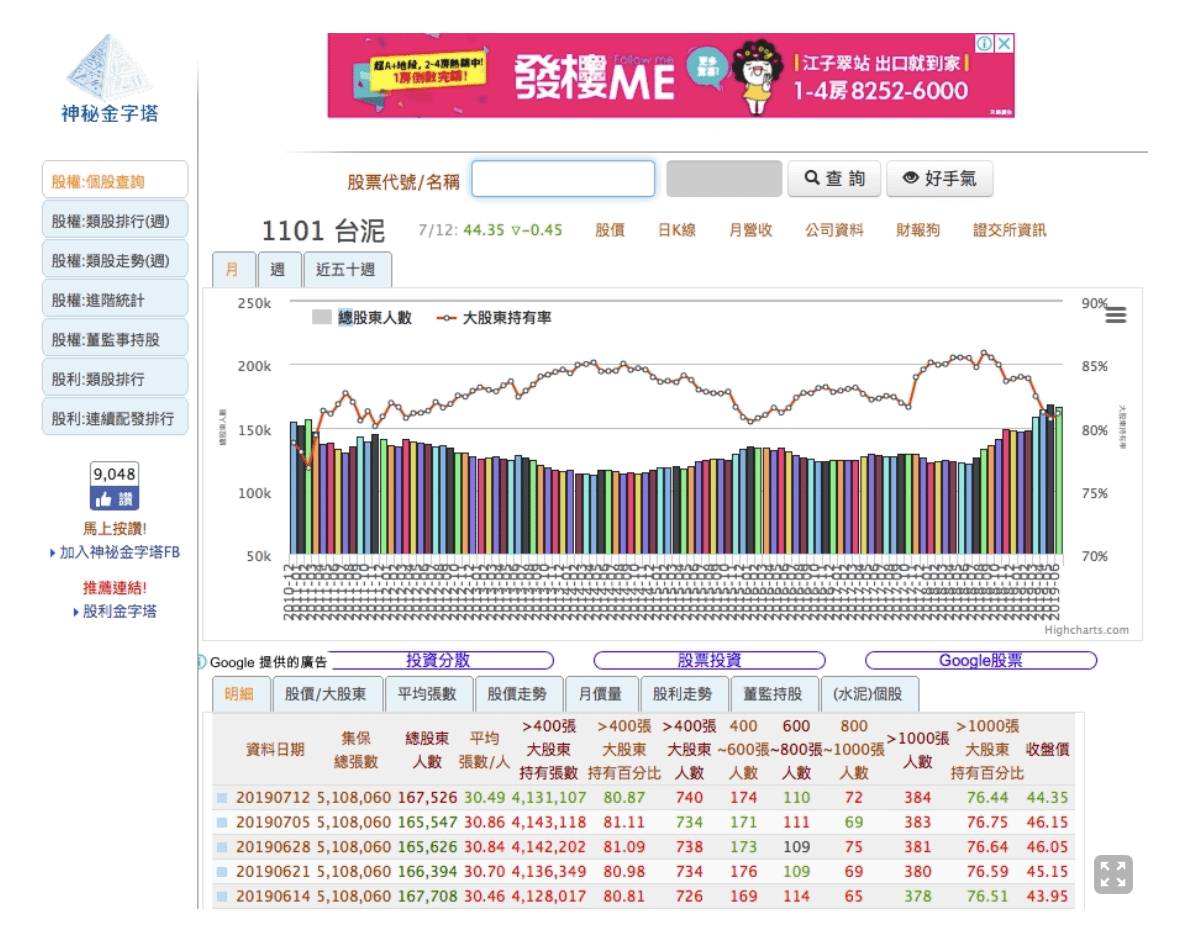Toggle 總股東人數 series in chart legend

tap(362, 318)
